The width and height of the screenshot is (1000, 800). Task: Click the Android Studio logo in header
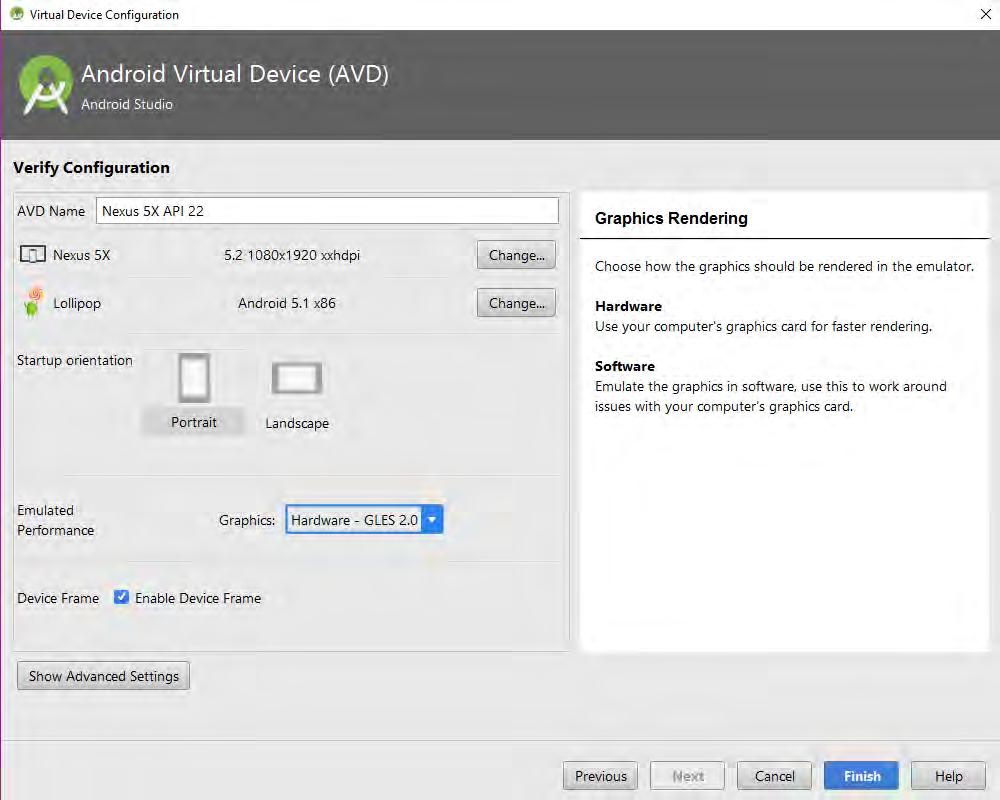45,85
